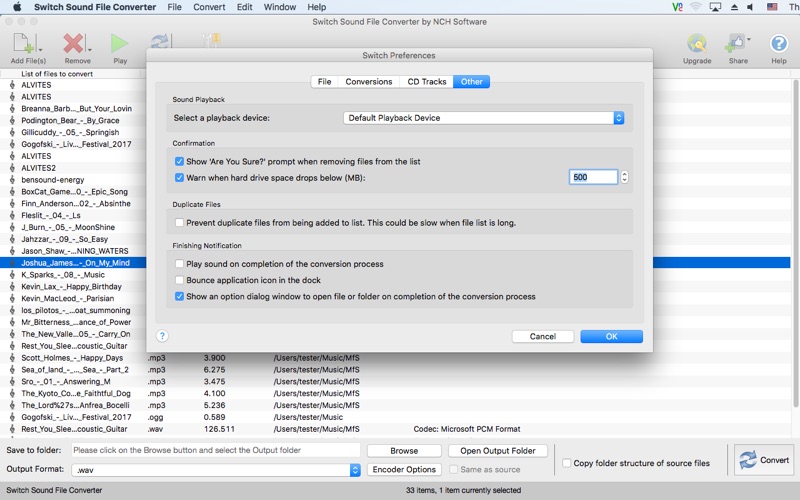Open the Output Format .wav dropdown

[216, 470]
